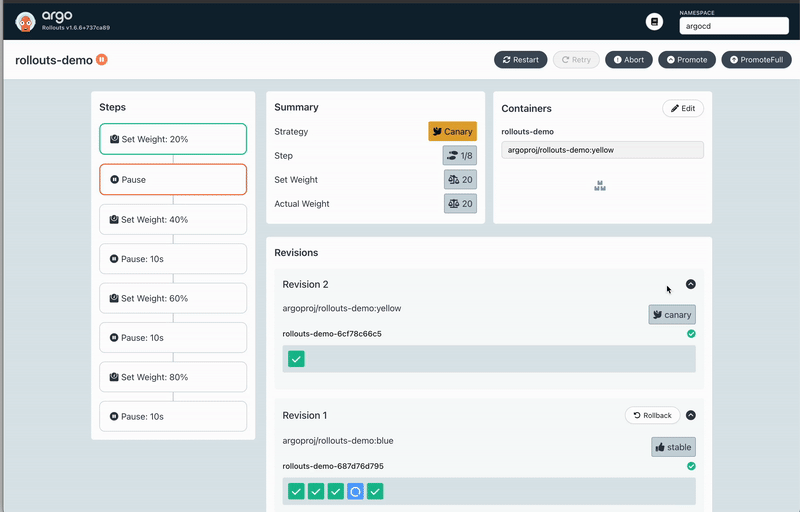Click the Canary strategy badge
The width and height of the screenshot is (800, 512).
[453, 131]
